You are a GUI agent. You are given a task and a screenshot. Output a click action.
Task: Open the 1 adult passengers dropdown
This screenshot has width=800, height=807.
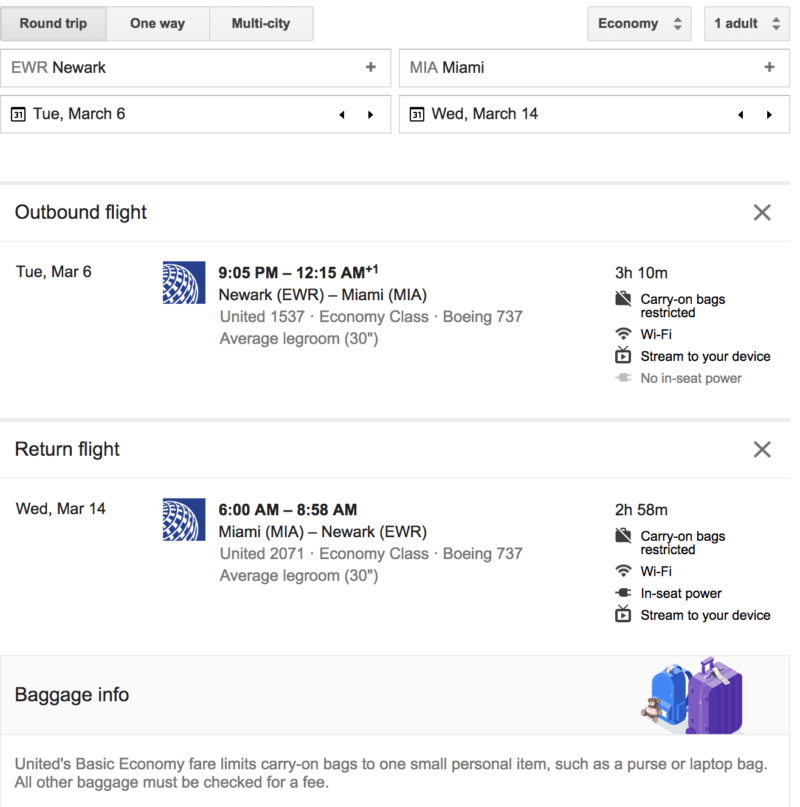pos(746,23)
